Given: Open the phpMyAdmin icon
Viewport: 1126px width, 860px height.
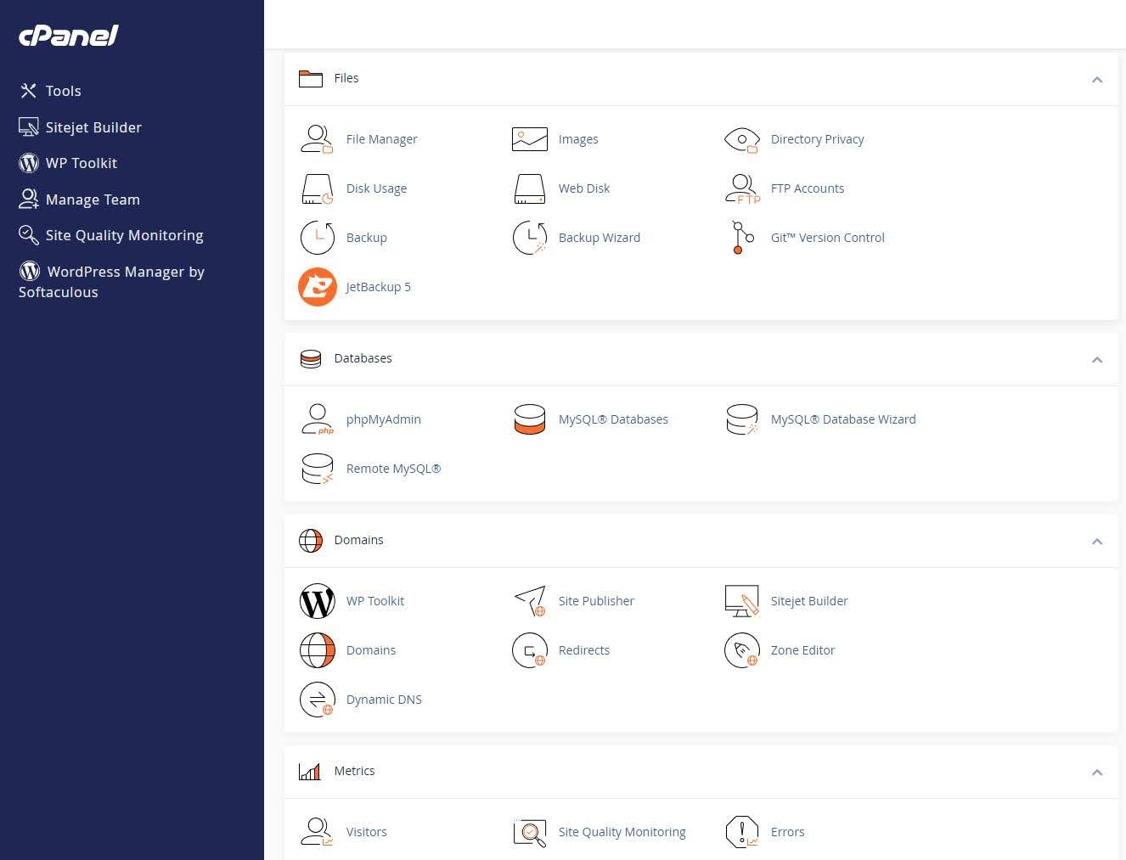Looking at the screenshot, I should [317, 419].
